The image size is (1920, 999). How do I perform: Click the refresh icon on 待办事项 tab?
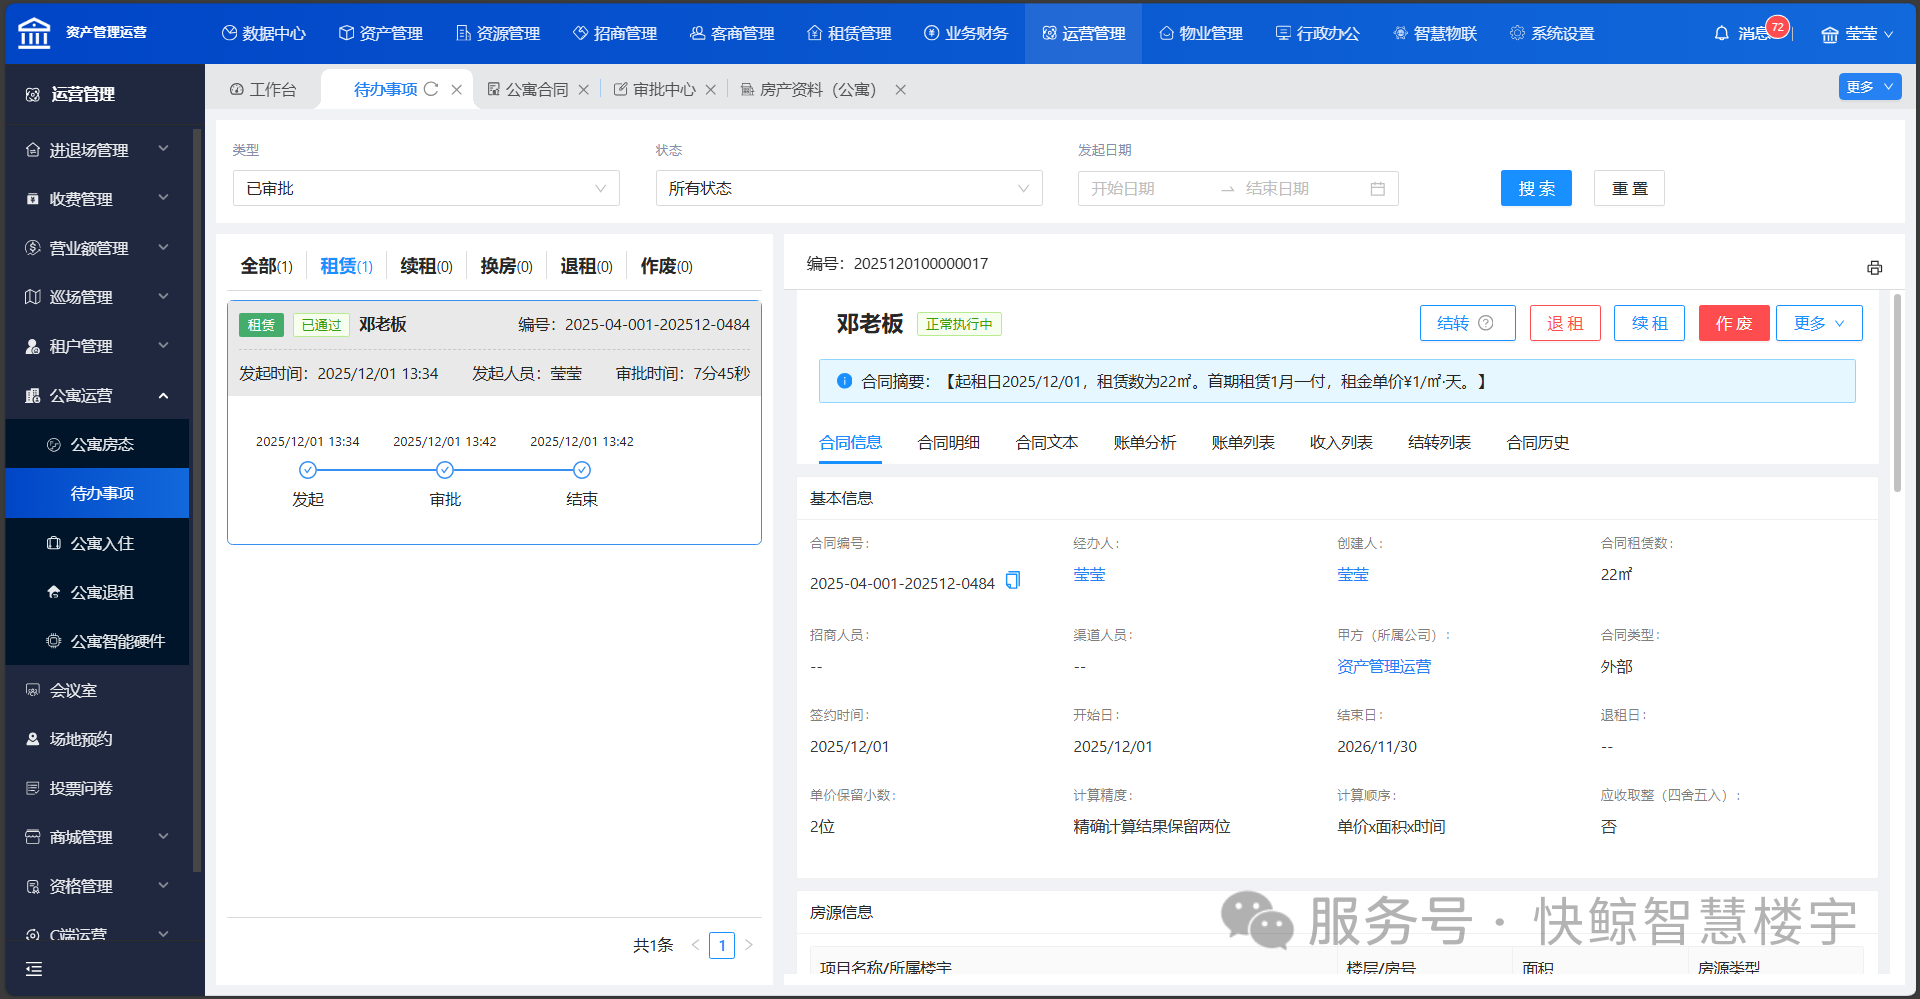click(431, 89)
